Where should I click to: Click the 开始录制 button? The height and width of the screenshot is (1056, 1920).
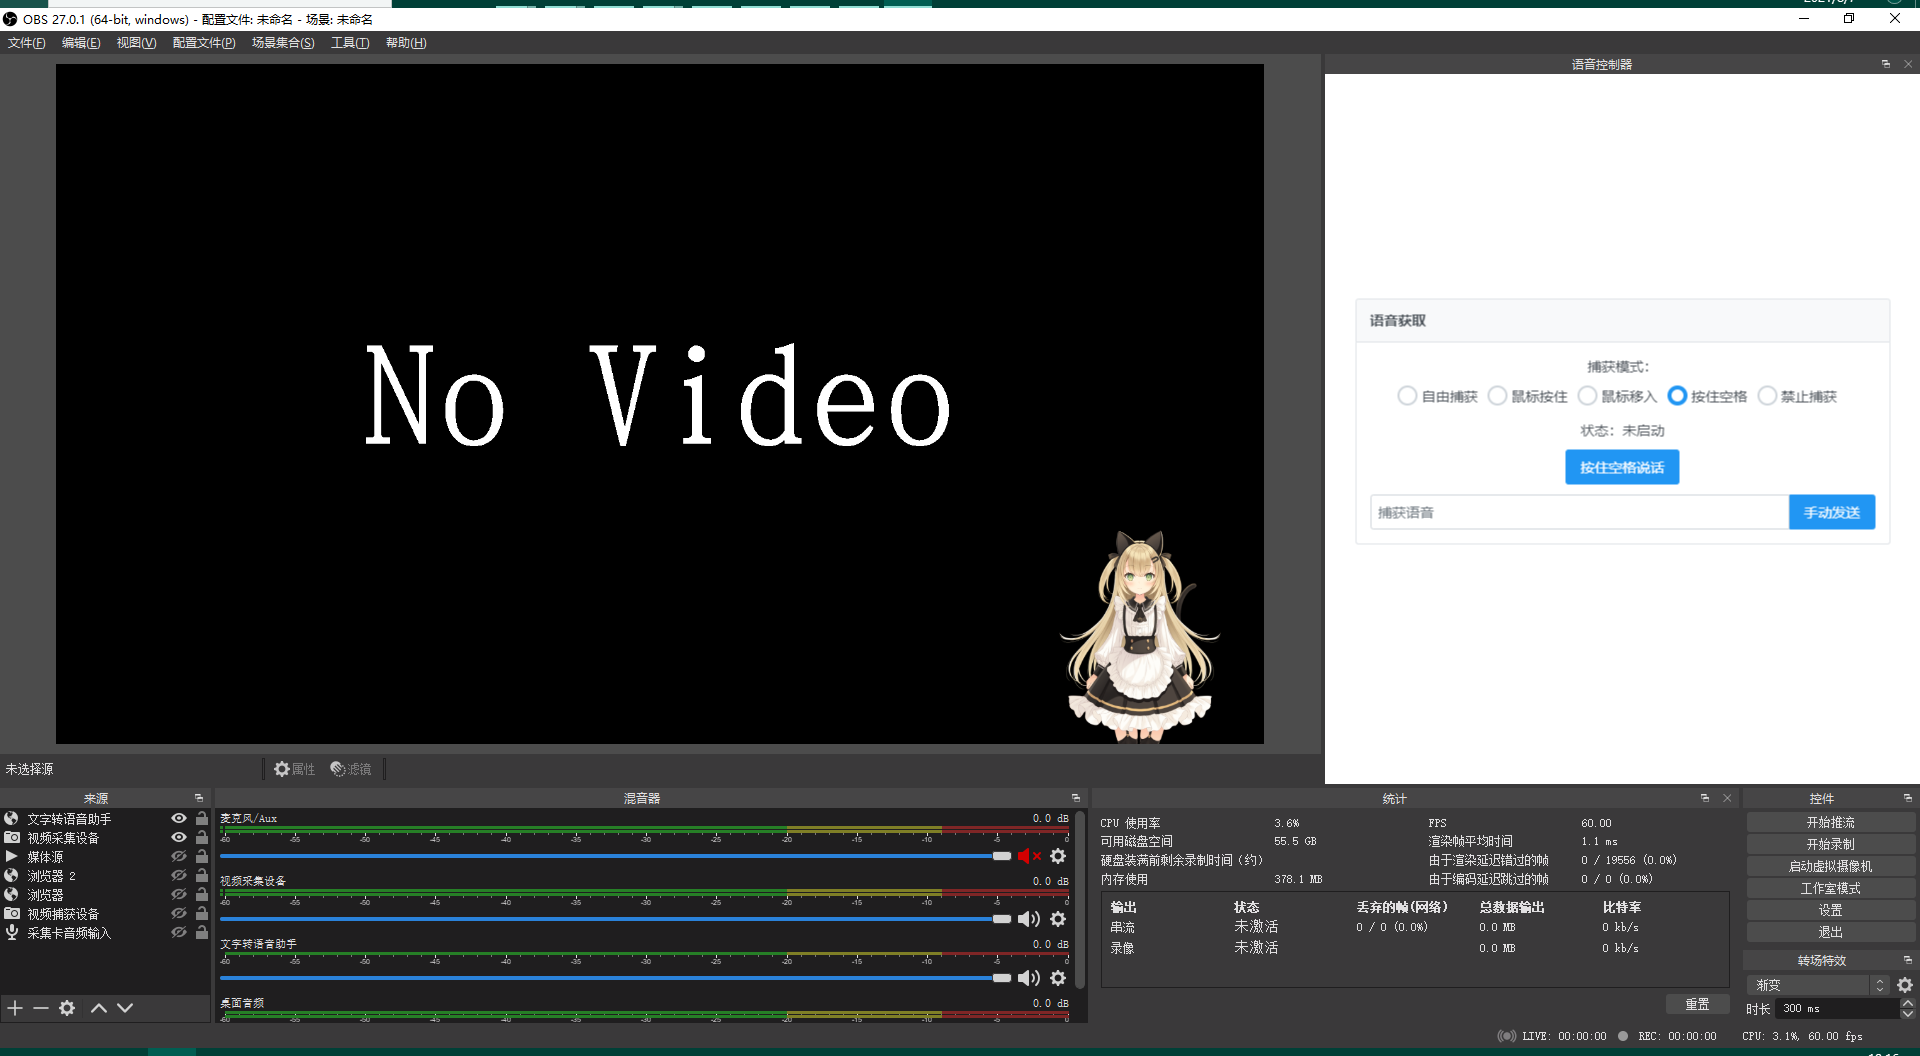[x=1830, y=844]
